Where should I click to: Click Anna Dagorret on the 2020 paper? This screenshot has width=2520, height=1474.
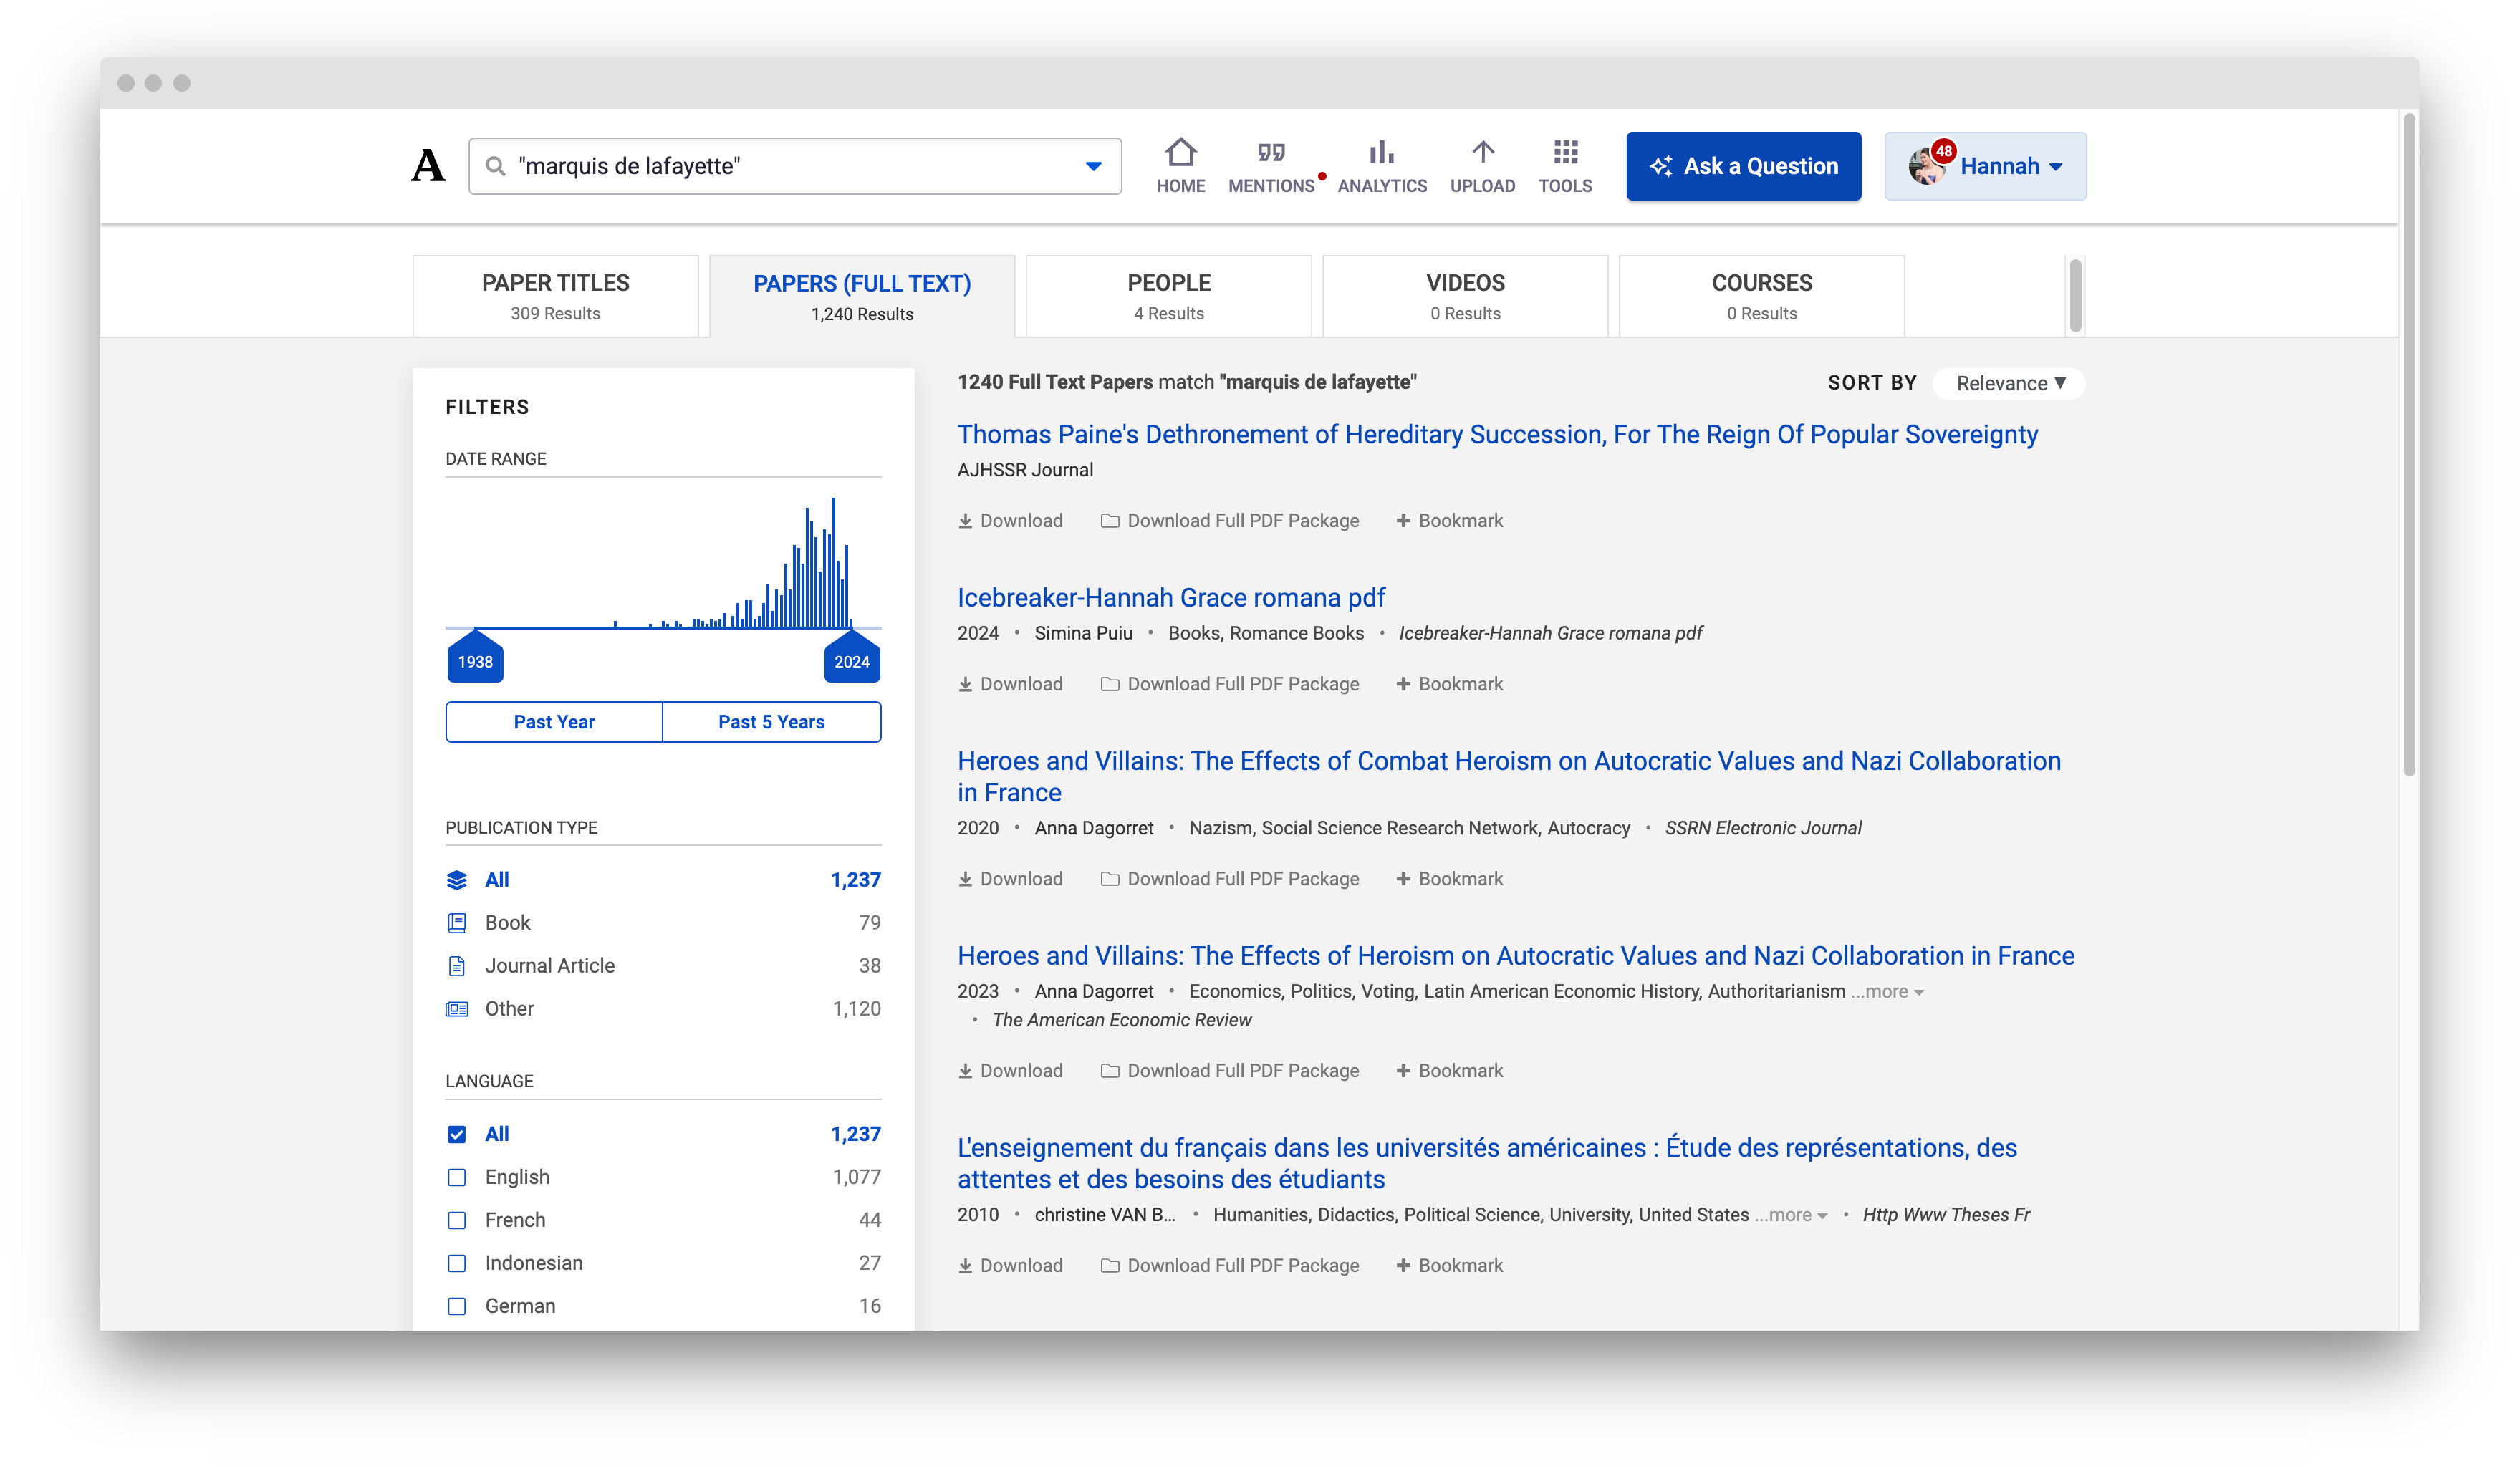point(1094,828)
